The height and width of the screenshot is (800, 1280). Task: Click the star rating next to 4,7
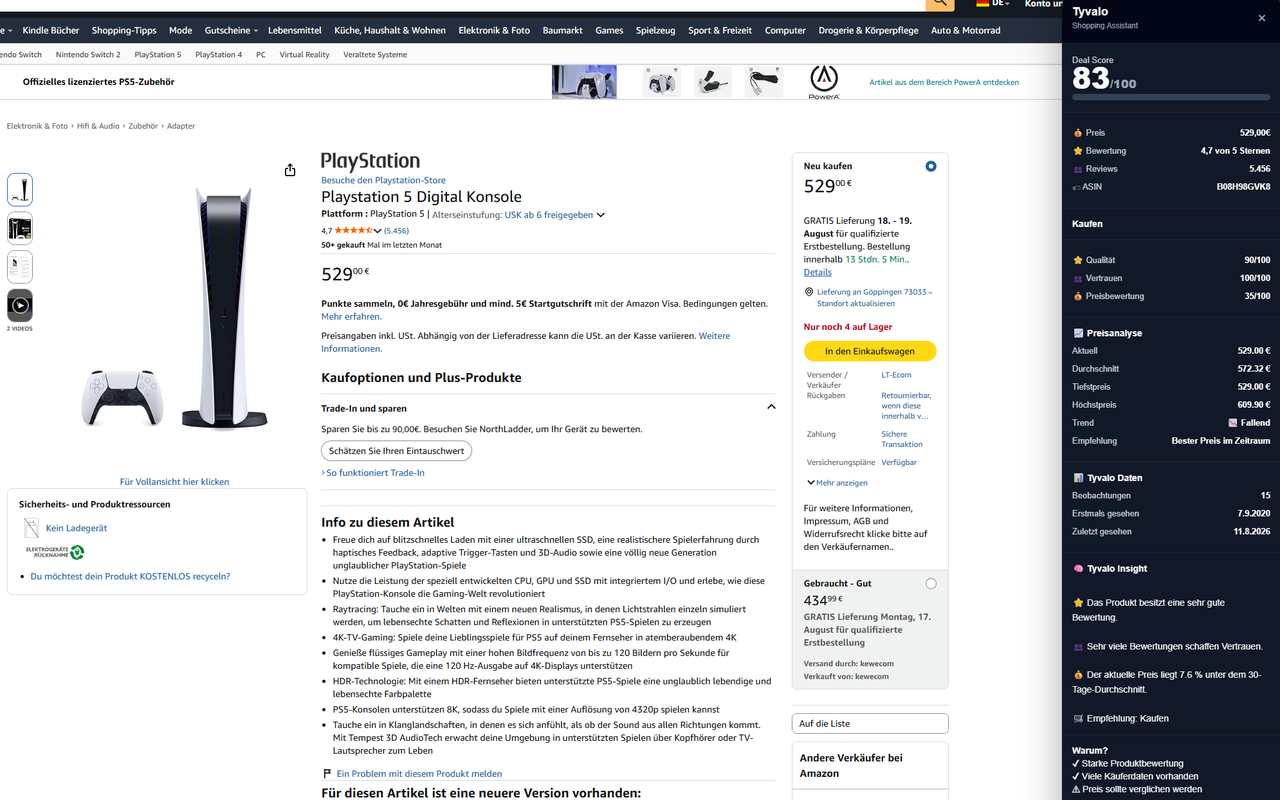point(354,231)
